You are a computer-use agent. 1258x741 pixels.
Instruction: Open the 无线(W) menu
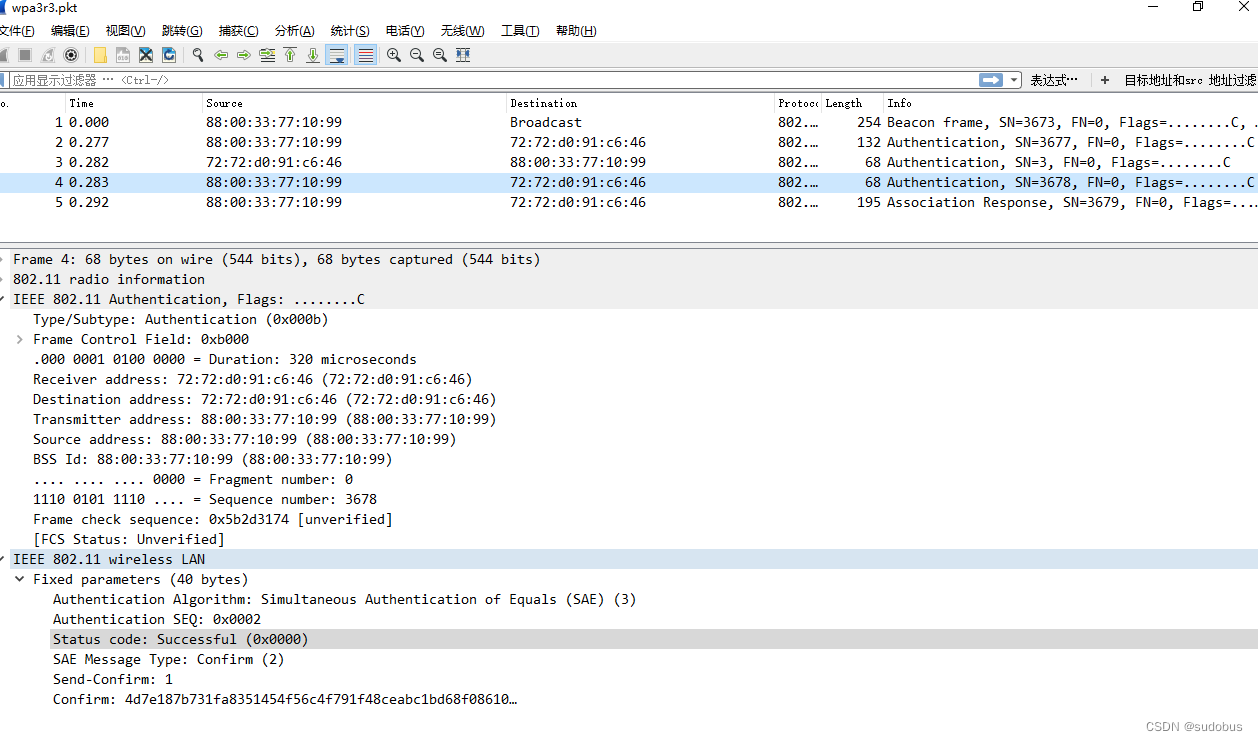[462, 31]
